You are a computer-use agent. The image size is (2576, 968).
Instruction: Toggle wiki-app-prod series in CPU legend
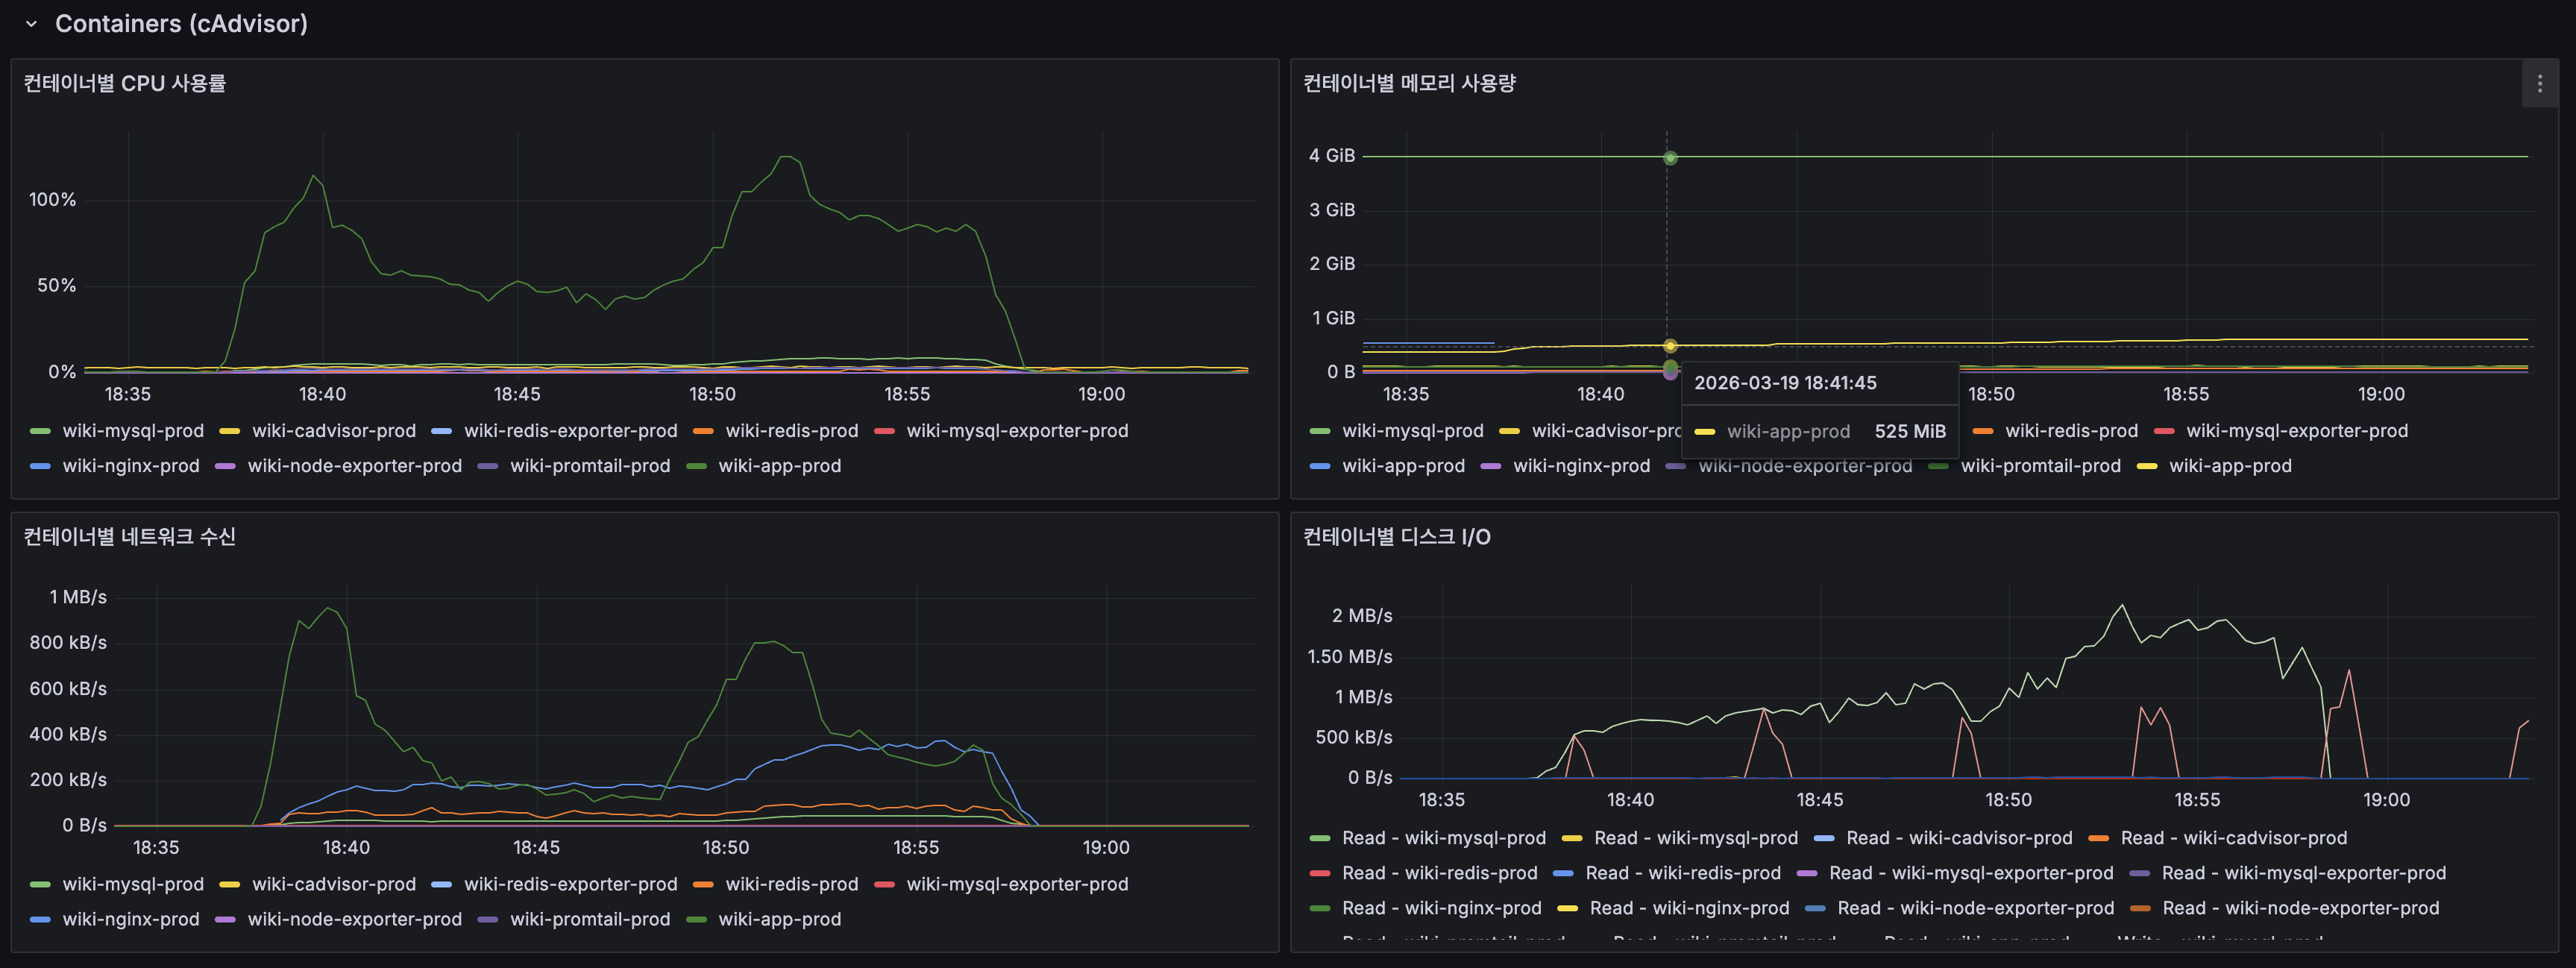[779, 466]
